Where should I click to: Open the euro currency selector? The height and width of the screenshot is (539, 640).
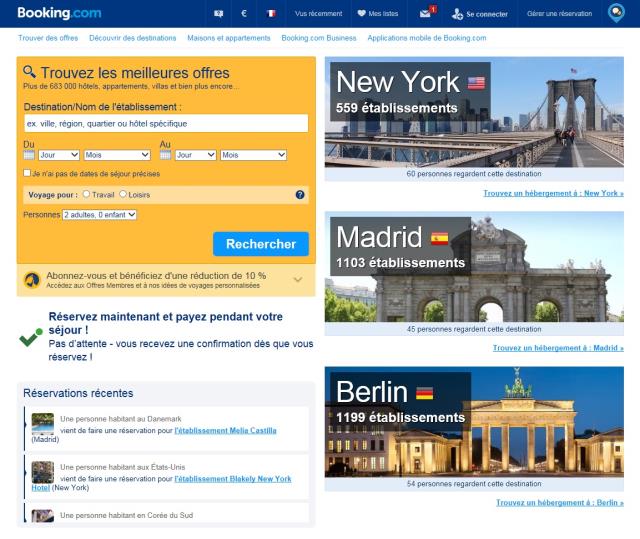tap(244, 13)
